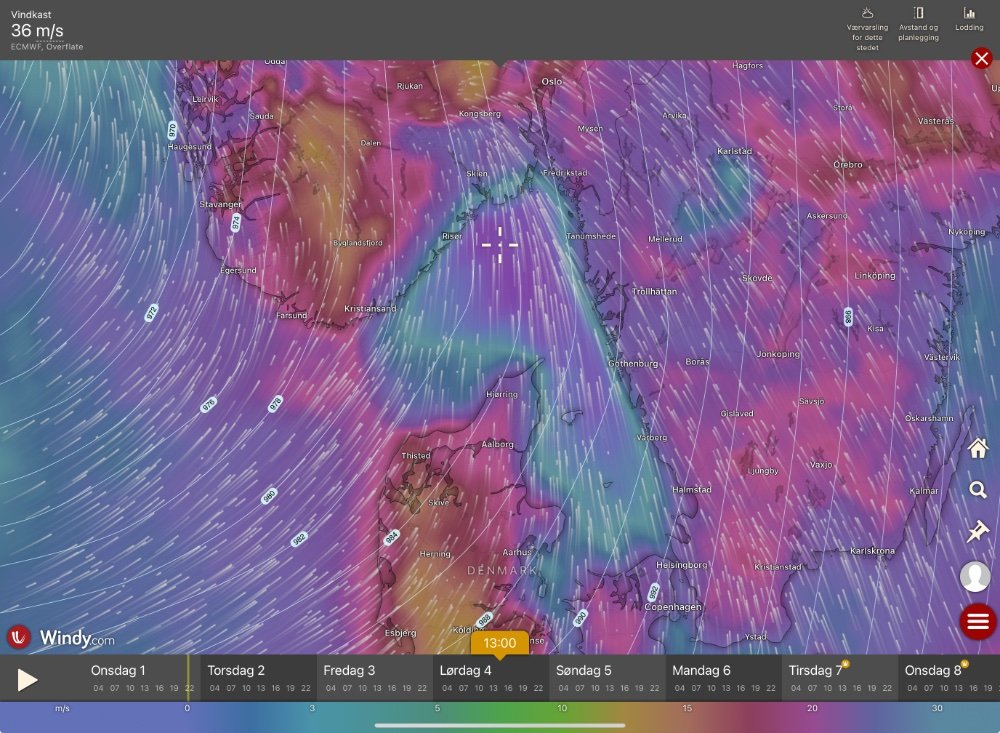1000x733 pixels.
Task: Open the user profile avatar
Action: tap(975, 577)
